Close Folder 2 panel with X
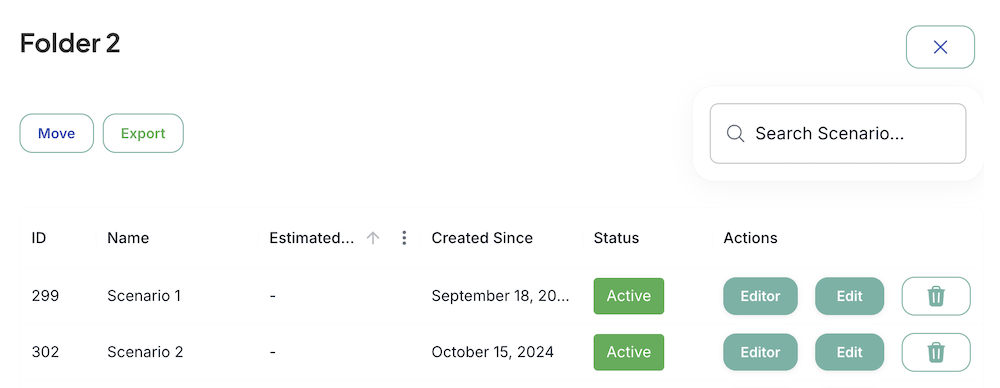This screenshot has height=388, width=1000. click(940, 47)
